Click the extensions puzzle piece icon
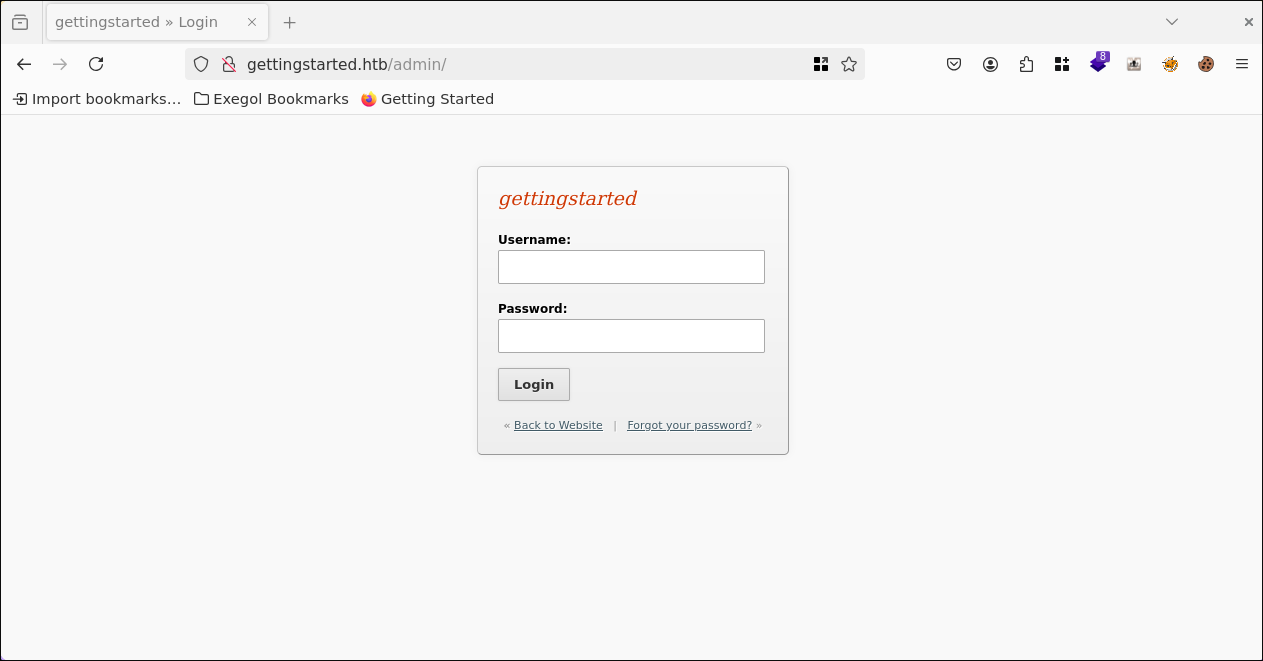Screen dimensions: 1263x661 click(x=1026, y=64)
